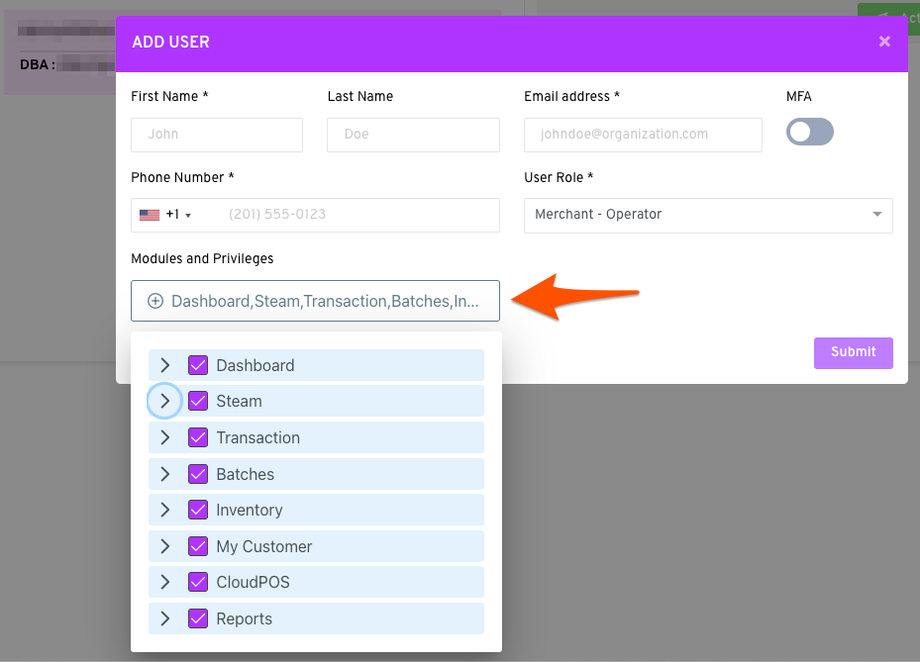This screenshot has height=662, width=920.
Task: Open the User Role dropdown
Action: pos(708,215)
